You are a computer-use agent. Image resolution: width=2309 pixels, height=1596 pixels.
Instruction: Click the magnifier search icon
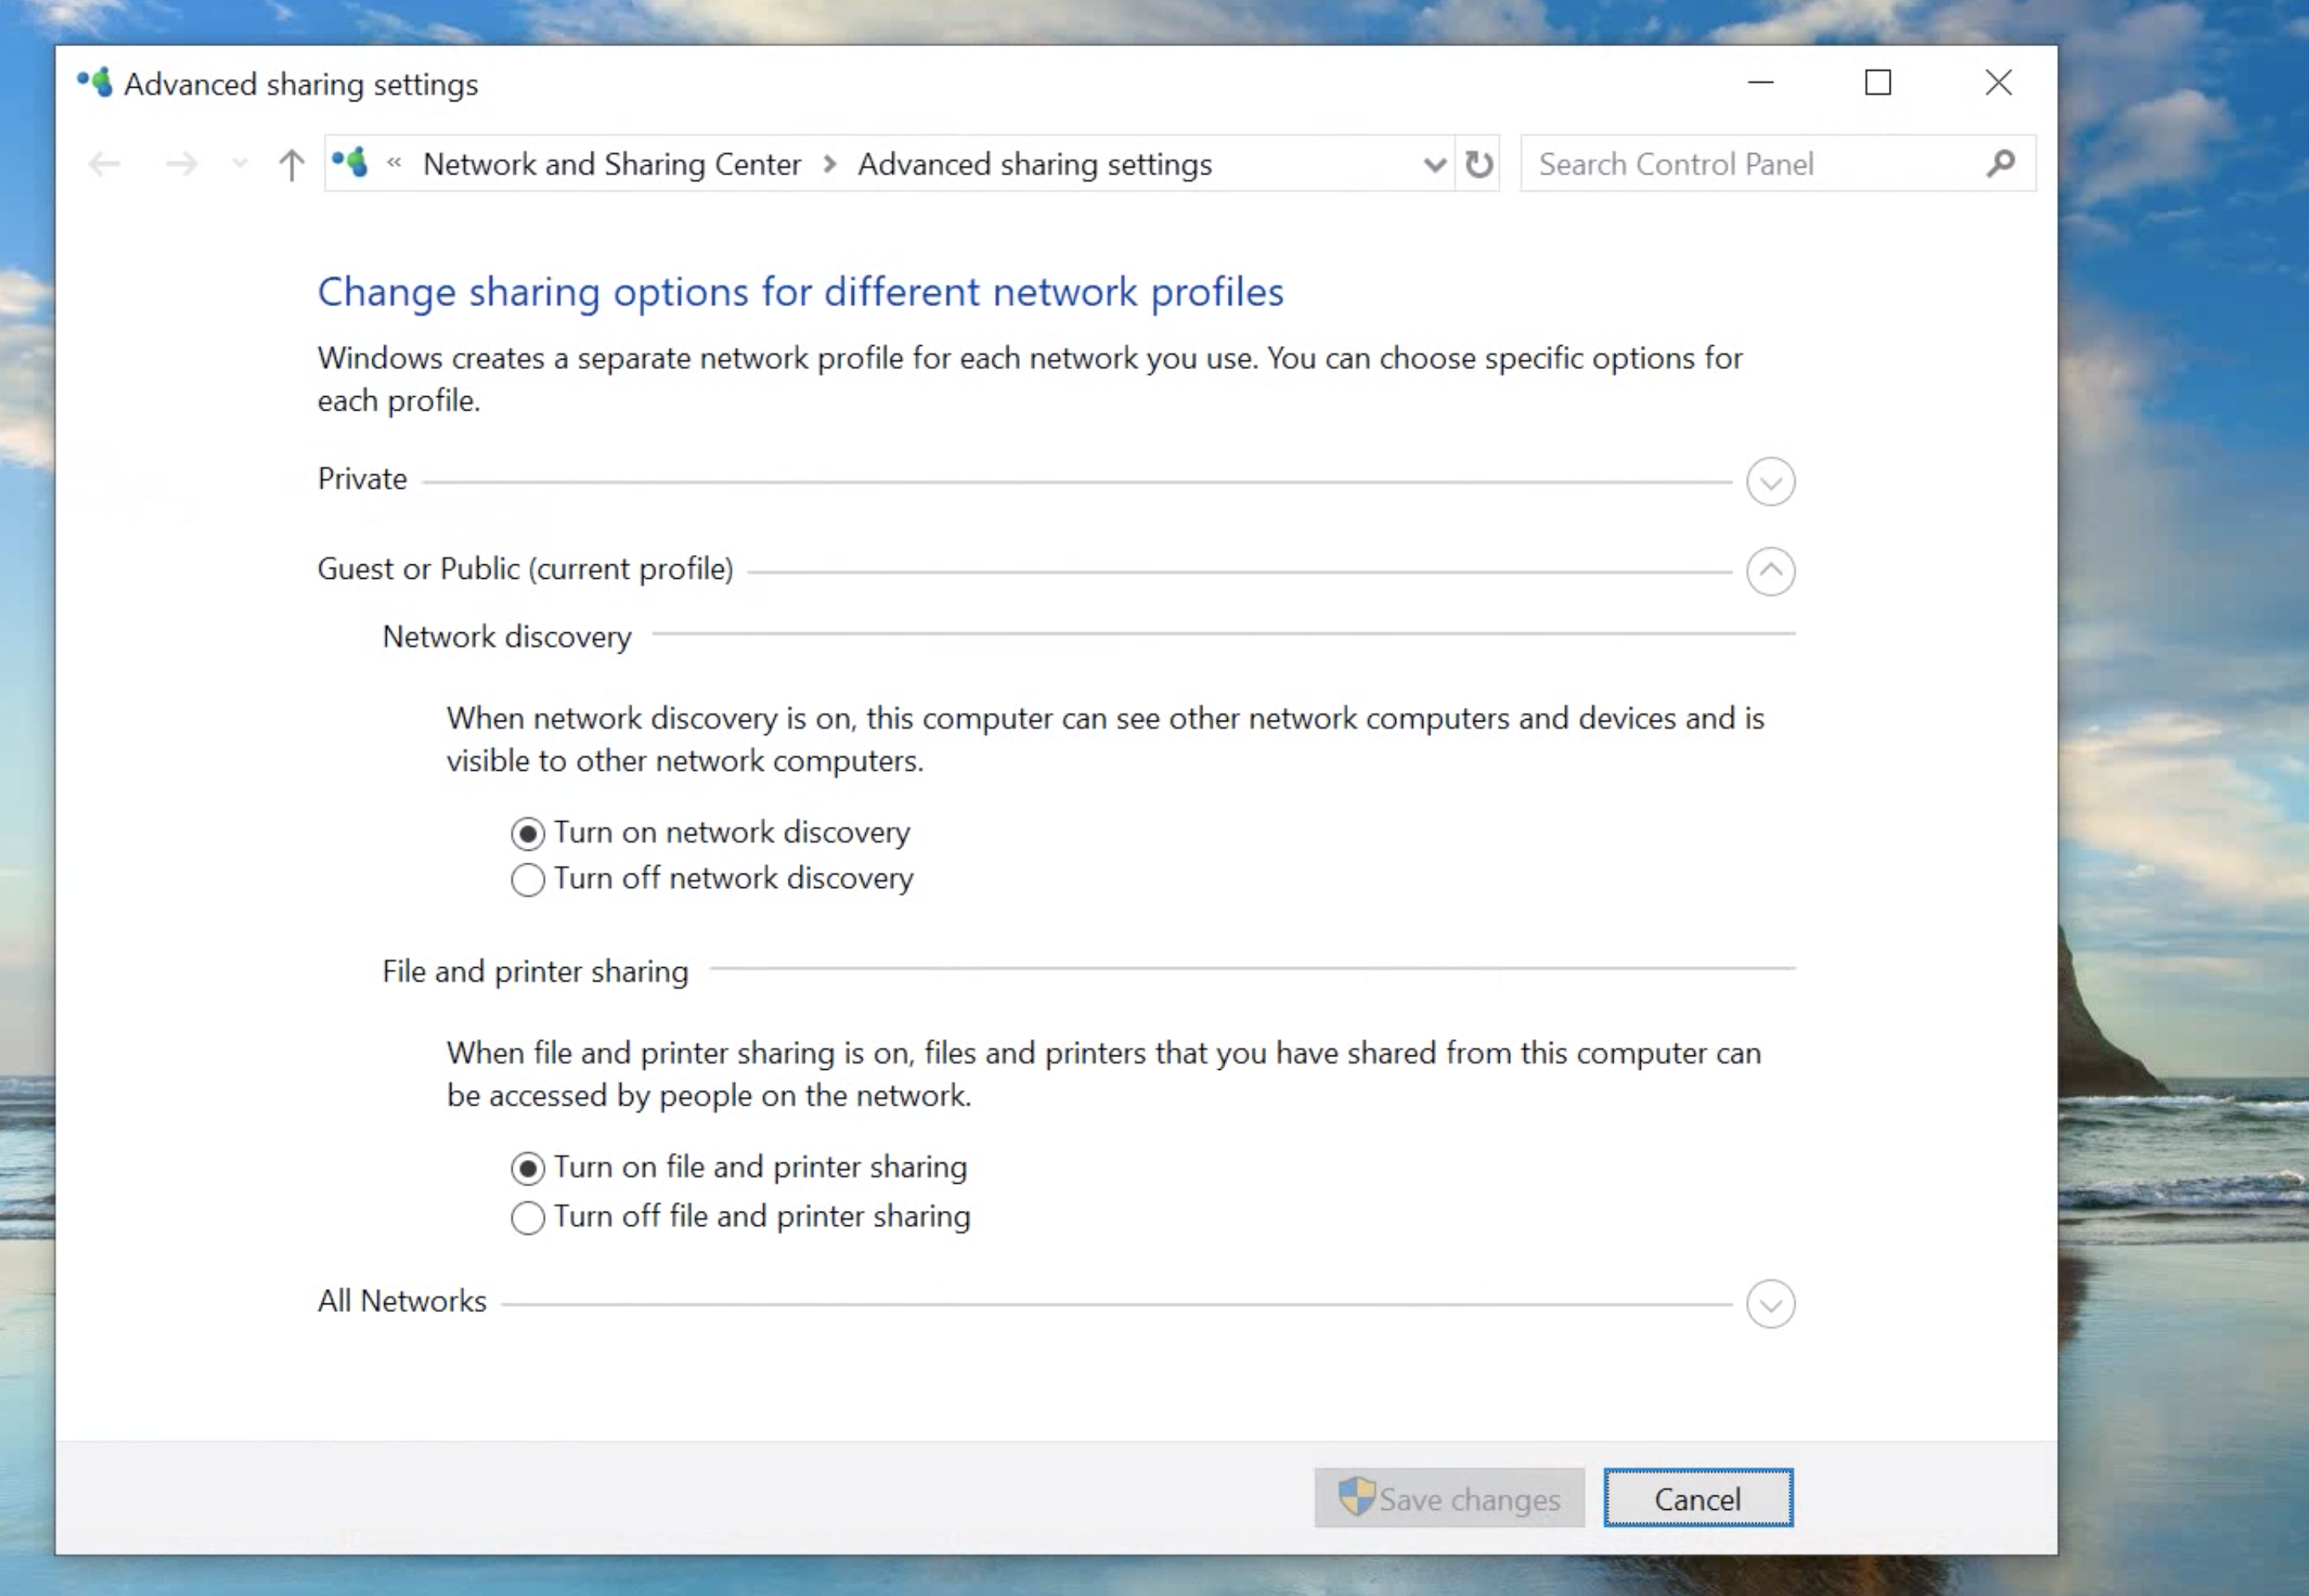2000,163
